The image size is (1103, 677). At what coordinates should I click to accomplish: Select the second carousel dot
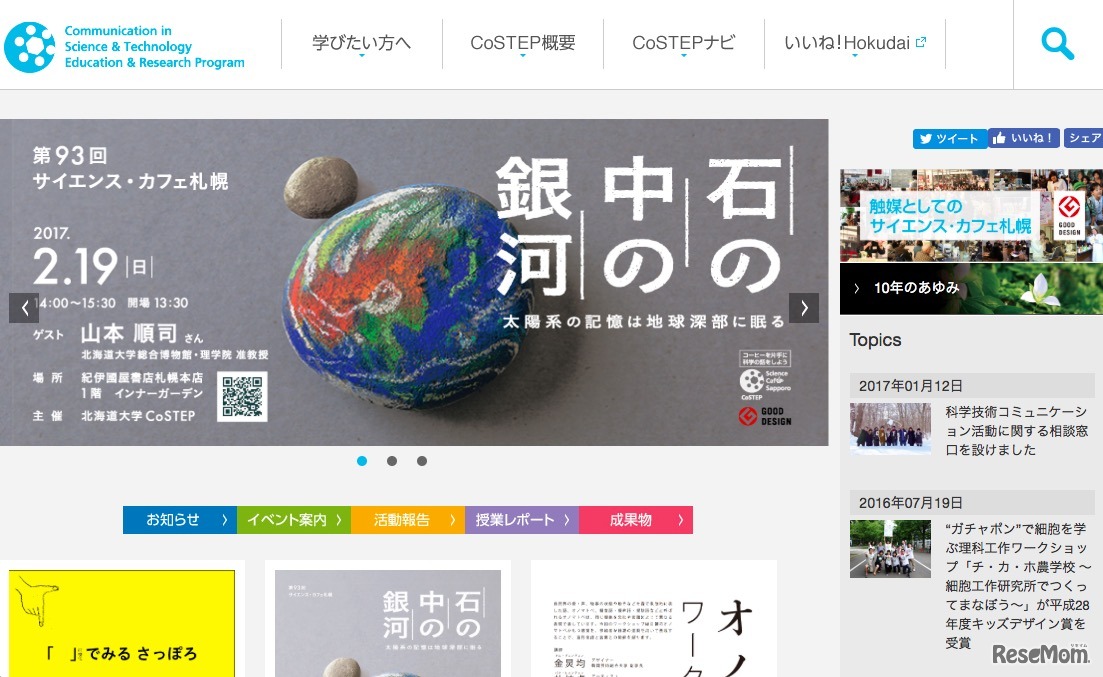point(392,461)
